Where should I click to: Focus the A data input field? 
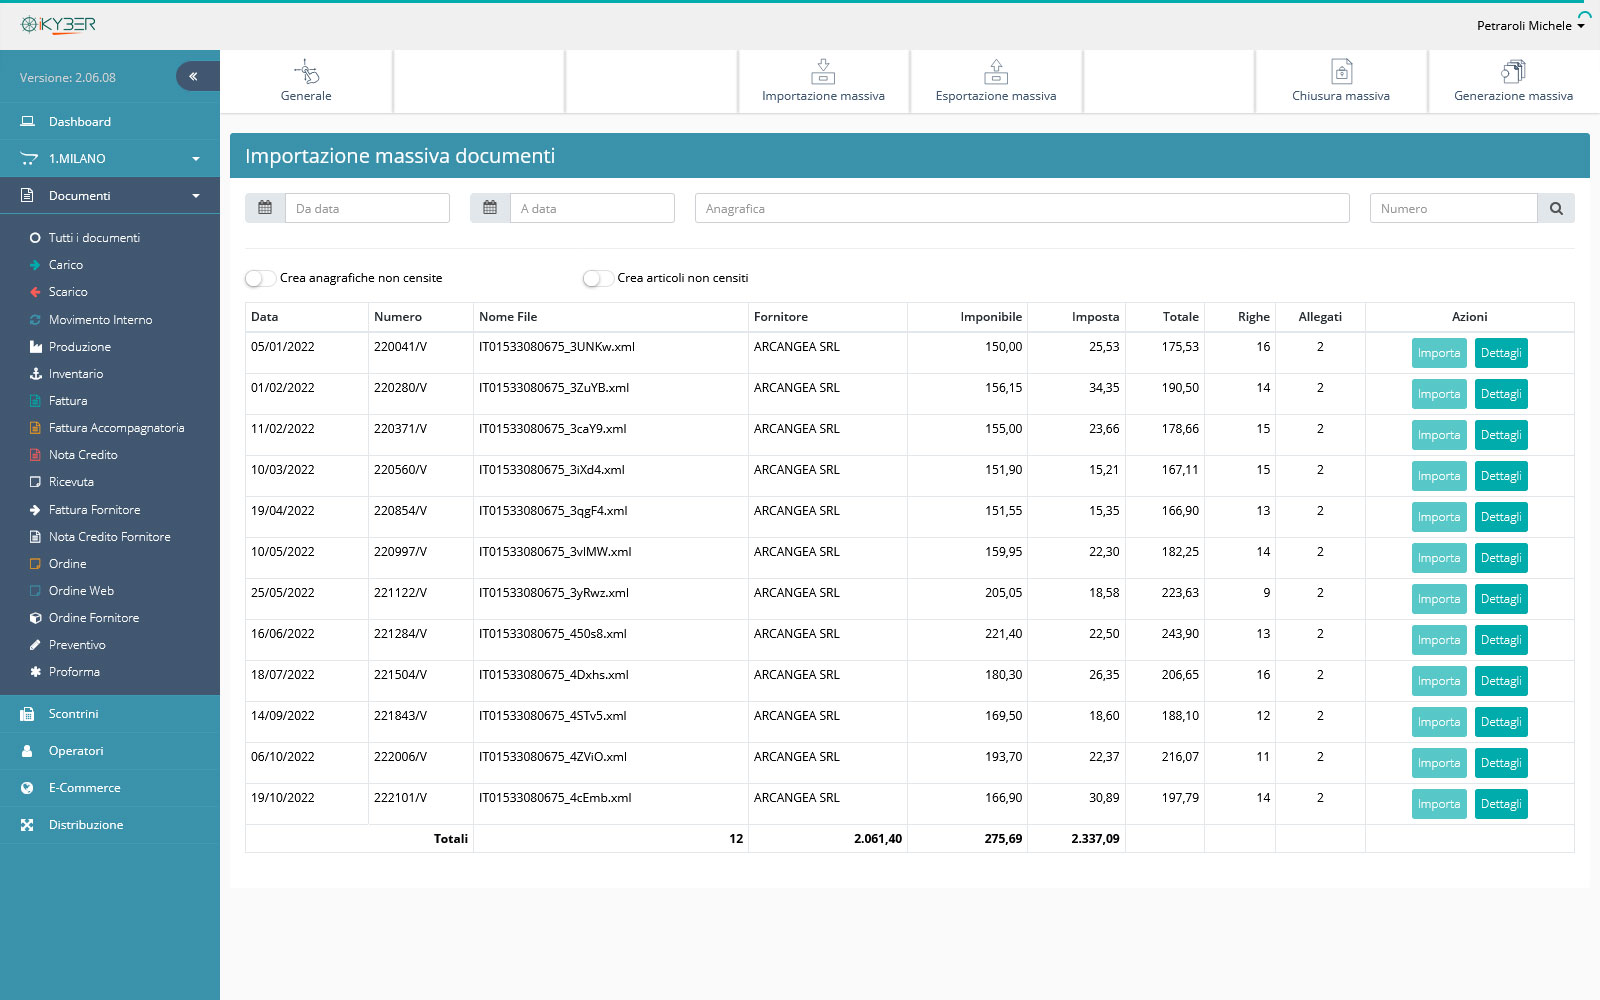[x=592, y=208]
